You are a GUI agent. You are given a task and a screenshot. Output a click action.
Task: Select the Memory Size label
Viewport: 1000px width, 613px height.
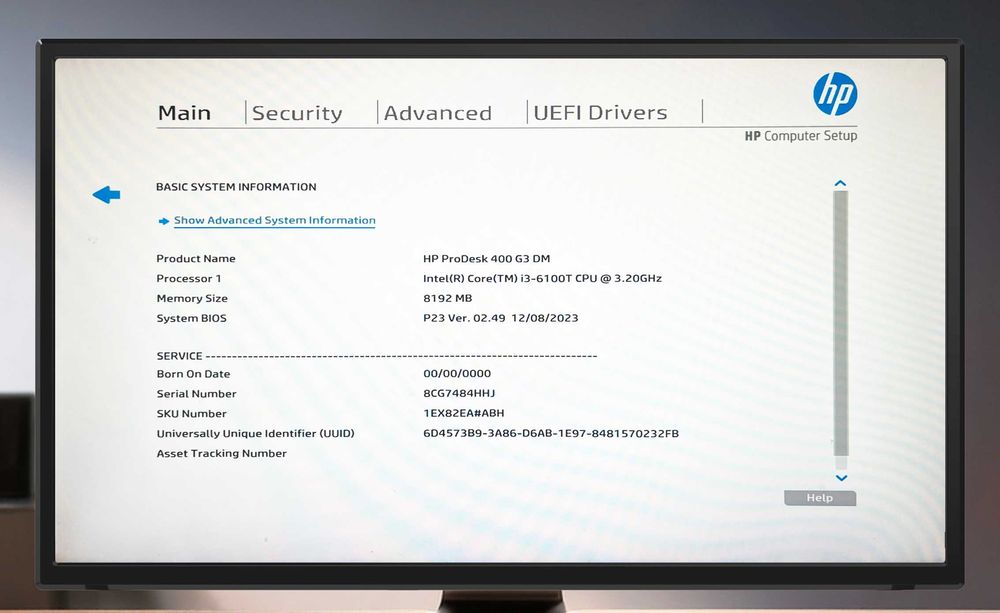(x=192, y=298)
